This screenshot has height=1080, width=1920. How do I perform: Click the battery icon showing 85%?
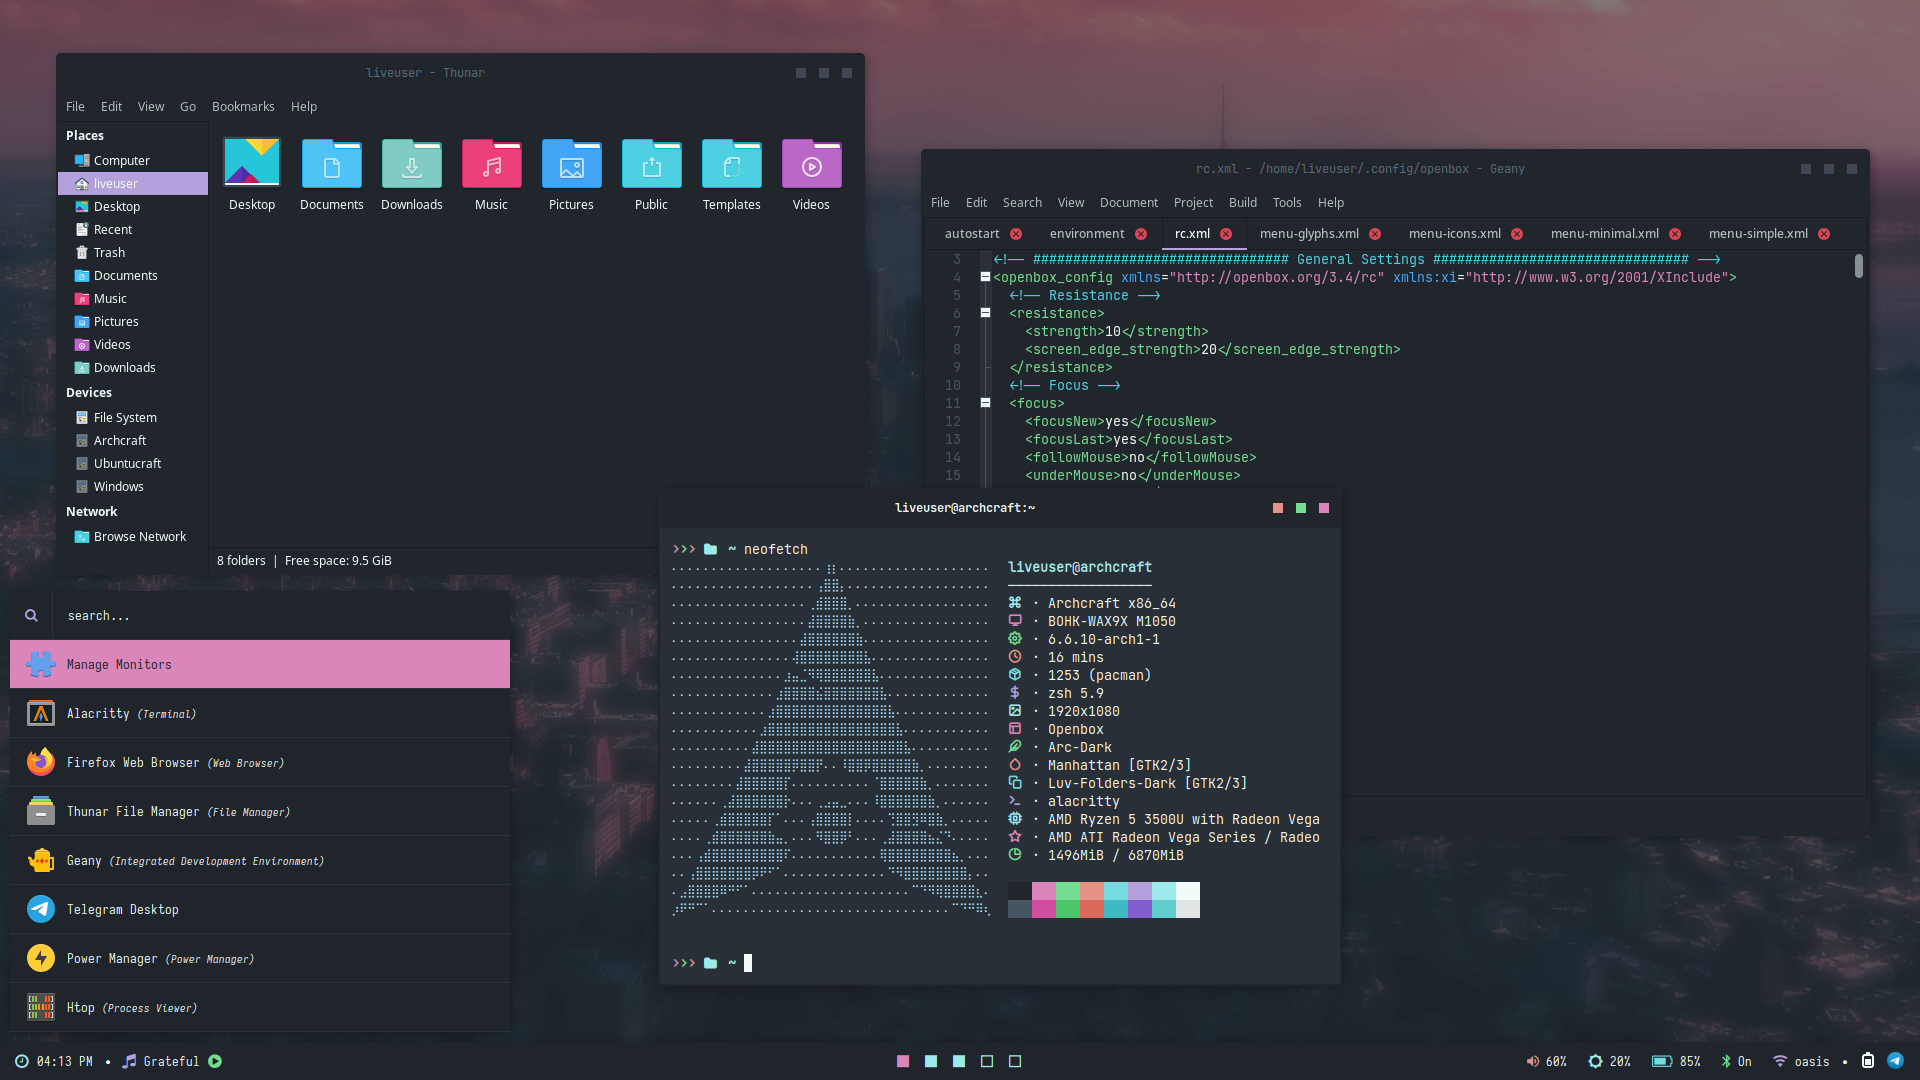tap(1661, 1061)
